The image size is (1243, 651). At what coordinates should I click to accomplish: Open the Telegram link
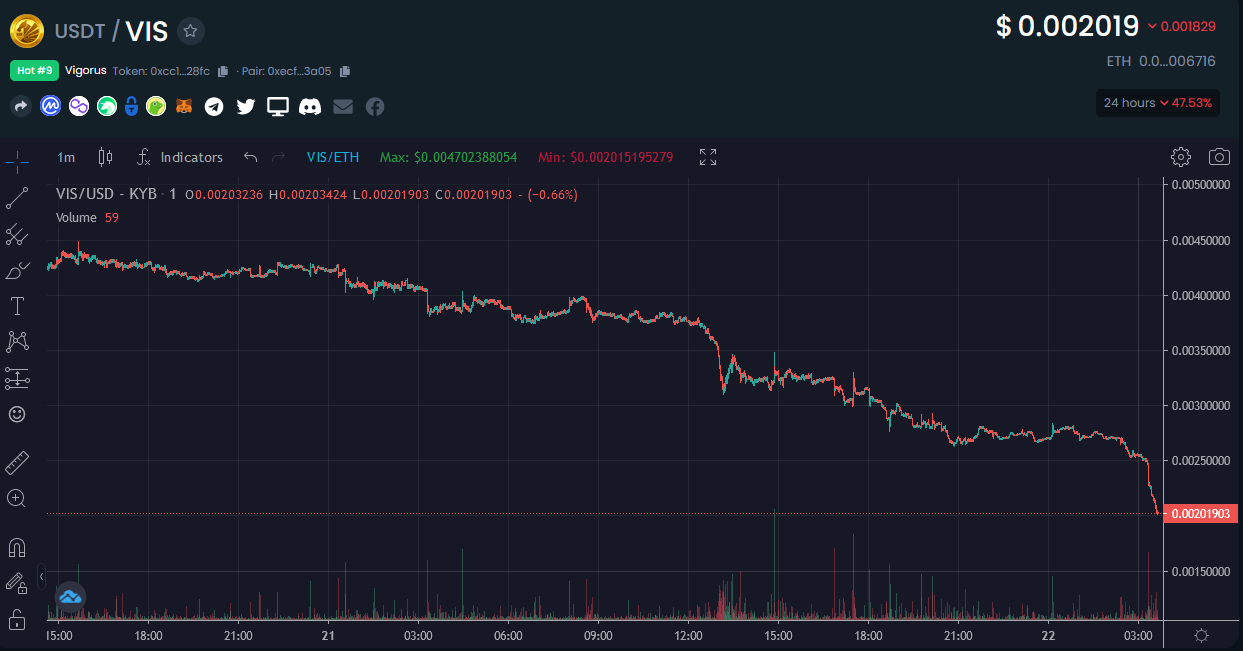[x=214, y=106]
